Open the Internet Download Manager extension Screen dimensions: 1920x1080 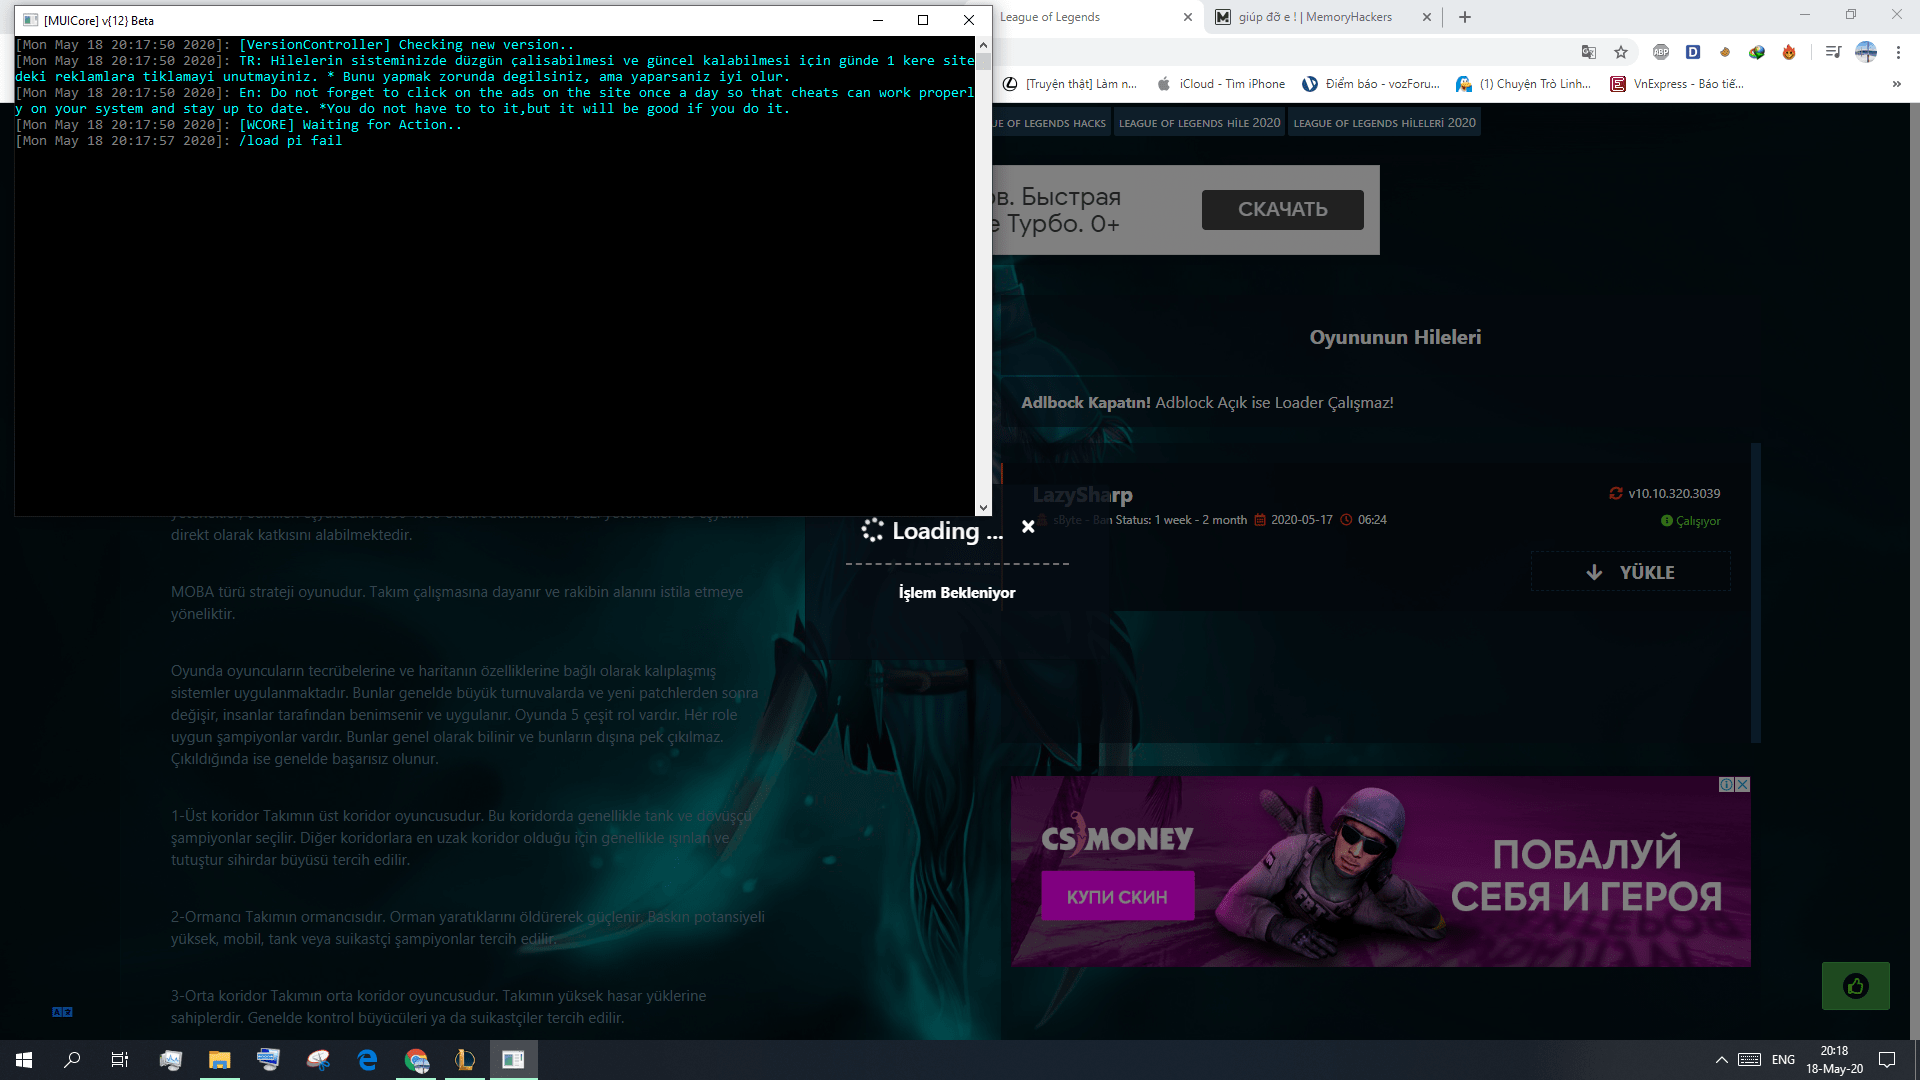pyautogui.click(x=1757, y=52)
